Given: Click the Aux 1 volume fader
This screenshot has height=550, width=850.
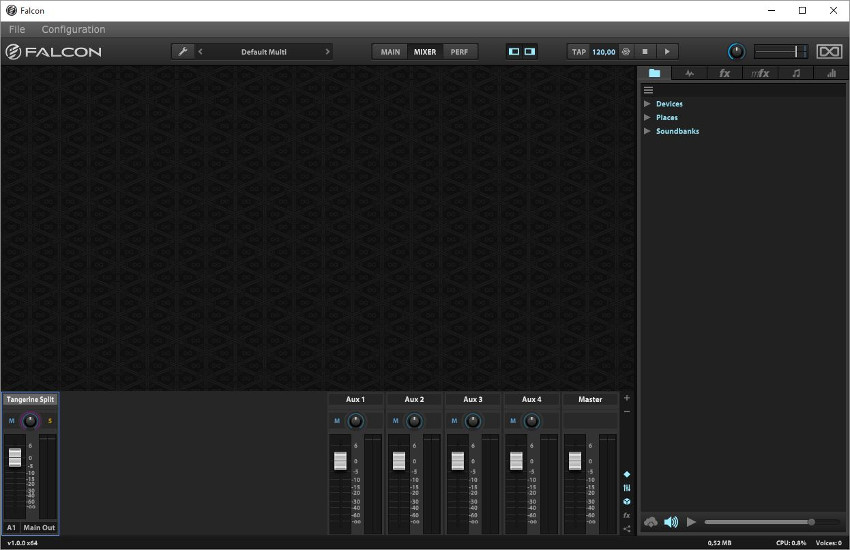Looking at the screenshot, I should 340,461.
